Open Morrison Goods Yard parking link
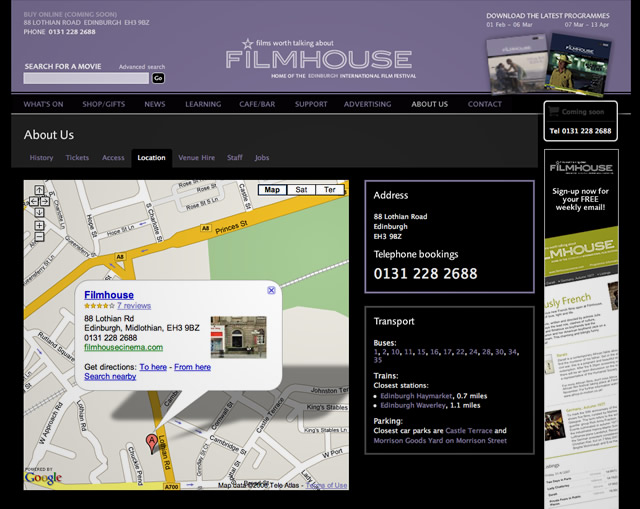This screenshot has height=509, width=640. [x=440, y=440]
